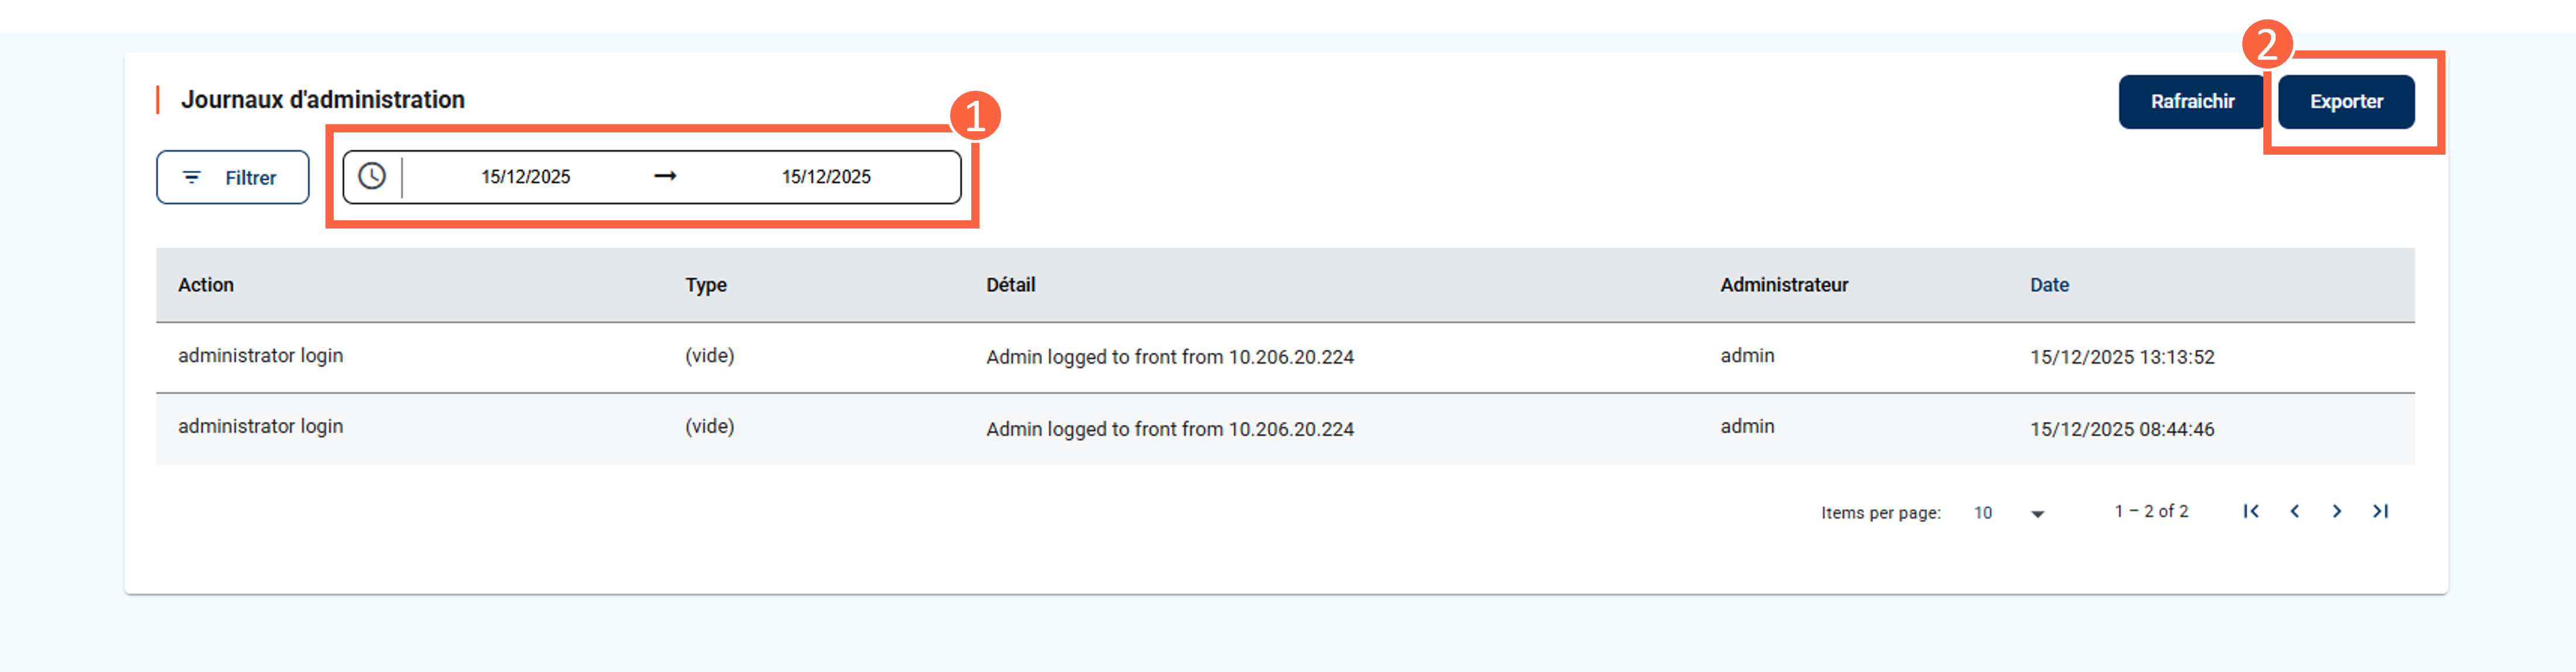Click the Administrateur column header
Viewport: 2576px width, 672px height.
1783,285
